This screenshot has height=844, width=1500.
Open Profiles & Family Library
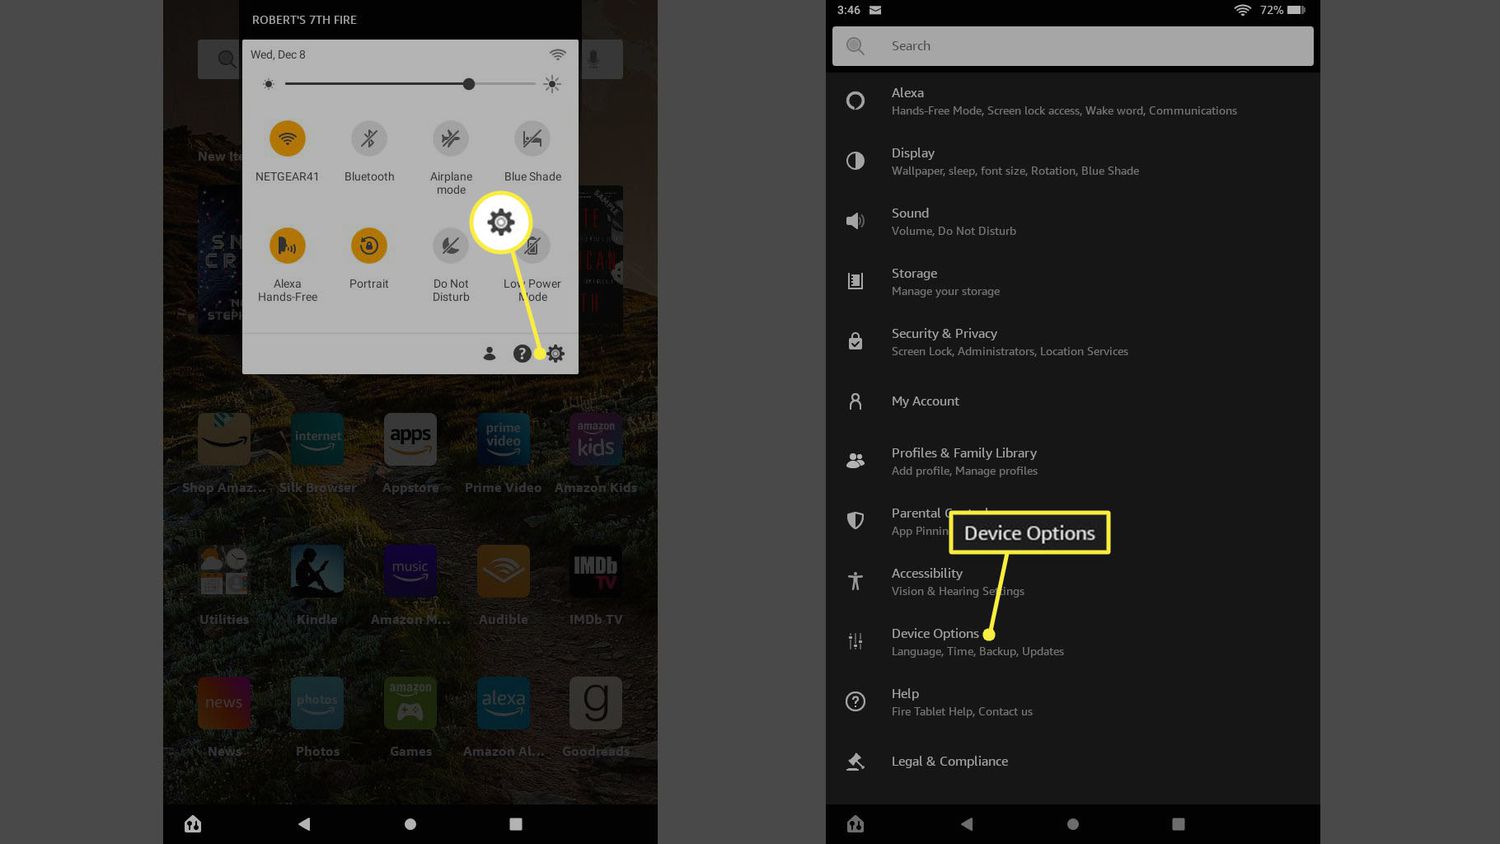pyautogui.click(x=1073, y=461)
